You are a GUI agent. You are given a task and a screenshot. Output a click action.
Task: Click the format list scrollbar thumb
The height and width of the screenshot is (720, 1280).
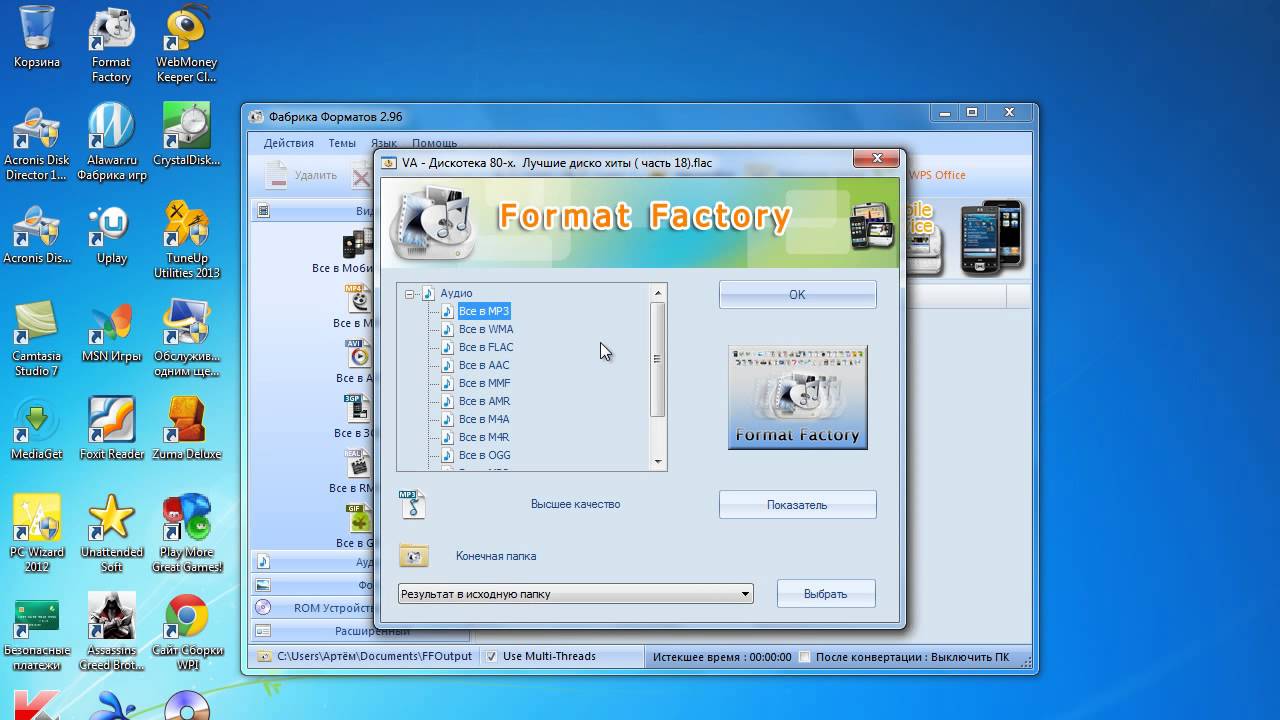click(658, 359)
